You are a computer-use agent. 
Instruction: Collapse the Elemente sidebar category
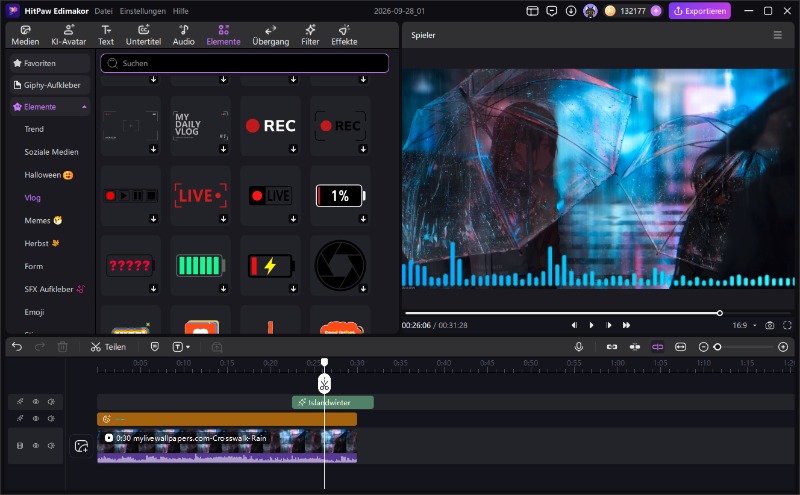click(84, 107)
